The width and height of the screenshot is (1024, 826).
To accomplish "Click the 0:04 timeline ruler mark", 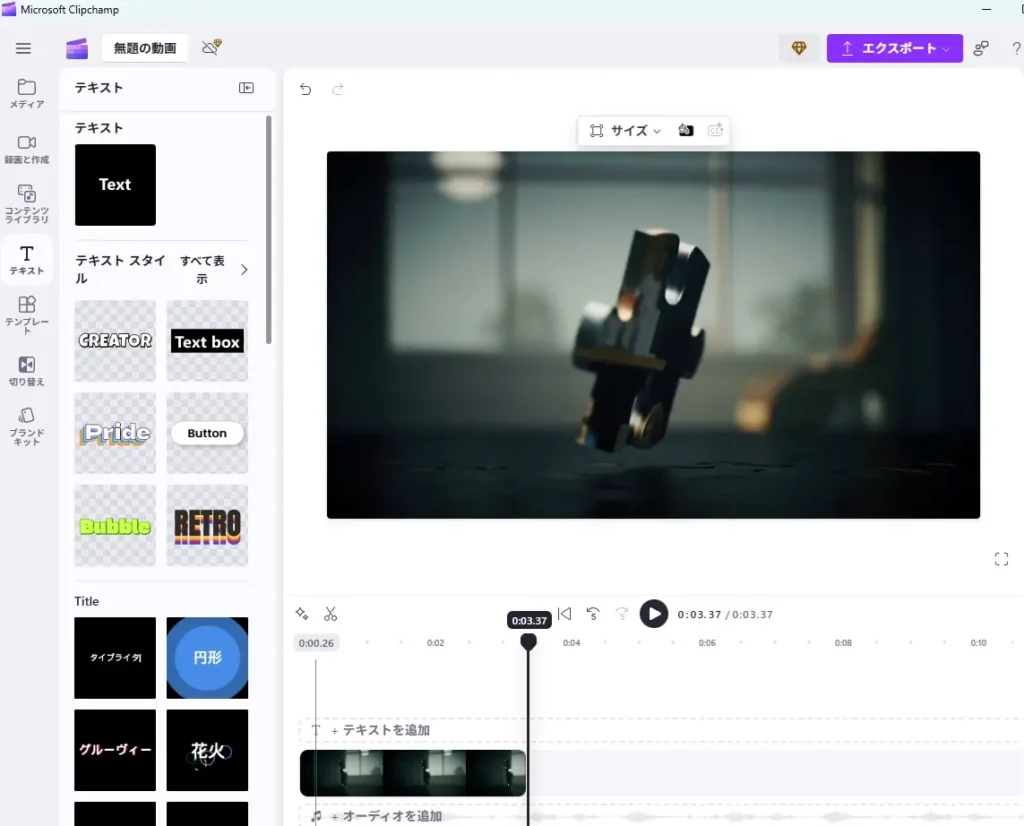I will tap(571, 643).
